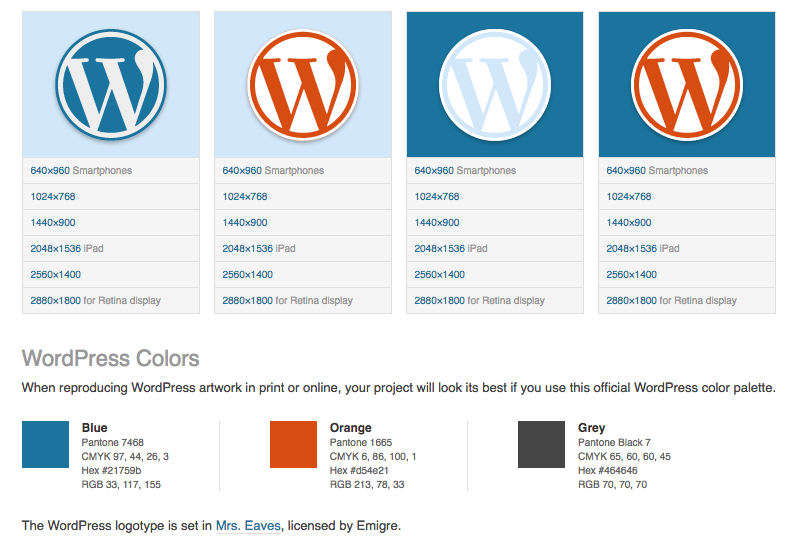Click the 'Hex #464646' text

pos(607,470)
